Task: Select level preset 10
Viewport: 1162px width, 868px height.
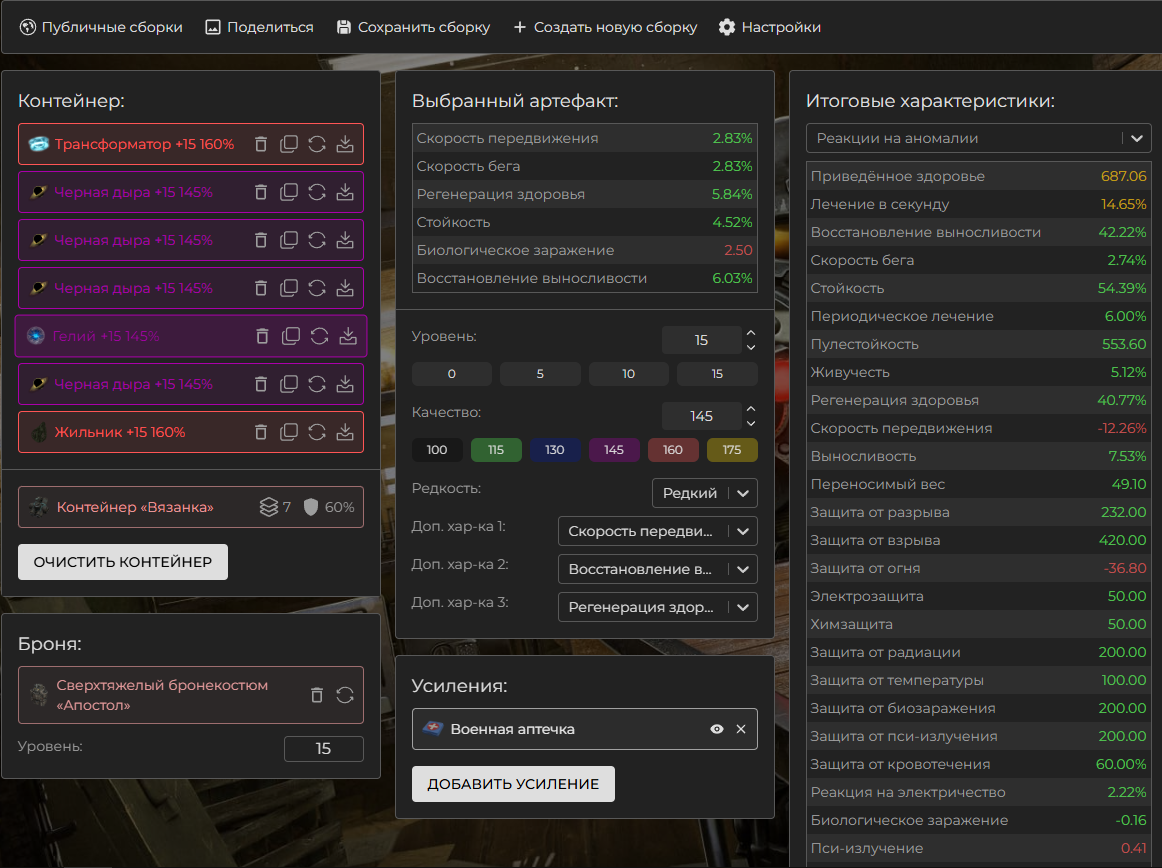Action: 628,374
